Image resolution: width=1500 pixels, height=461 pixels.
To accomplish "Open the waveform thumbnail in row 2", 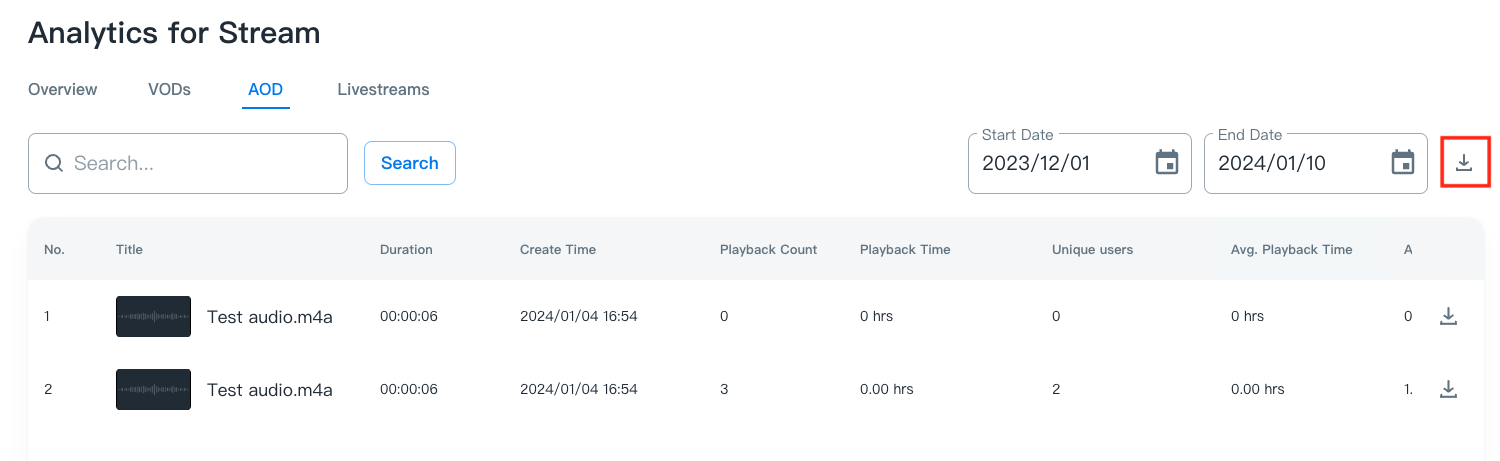I will coord(153,389).
